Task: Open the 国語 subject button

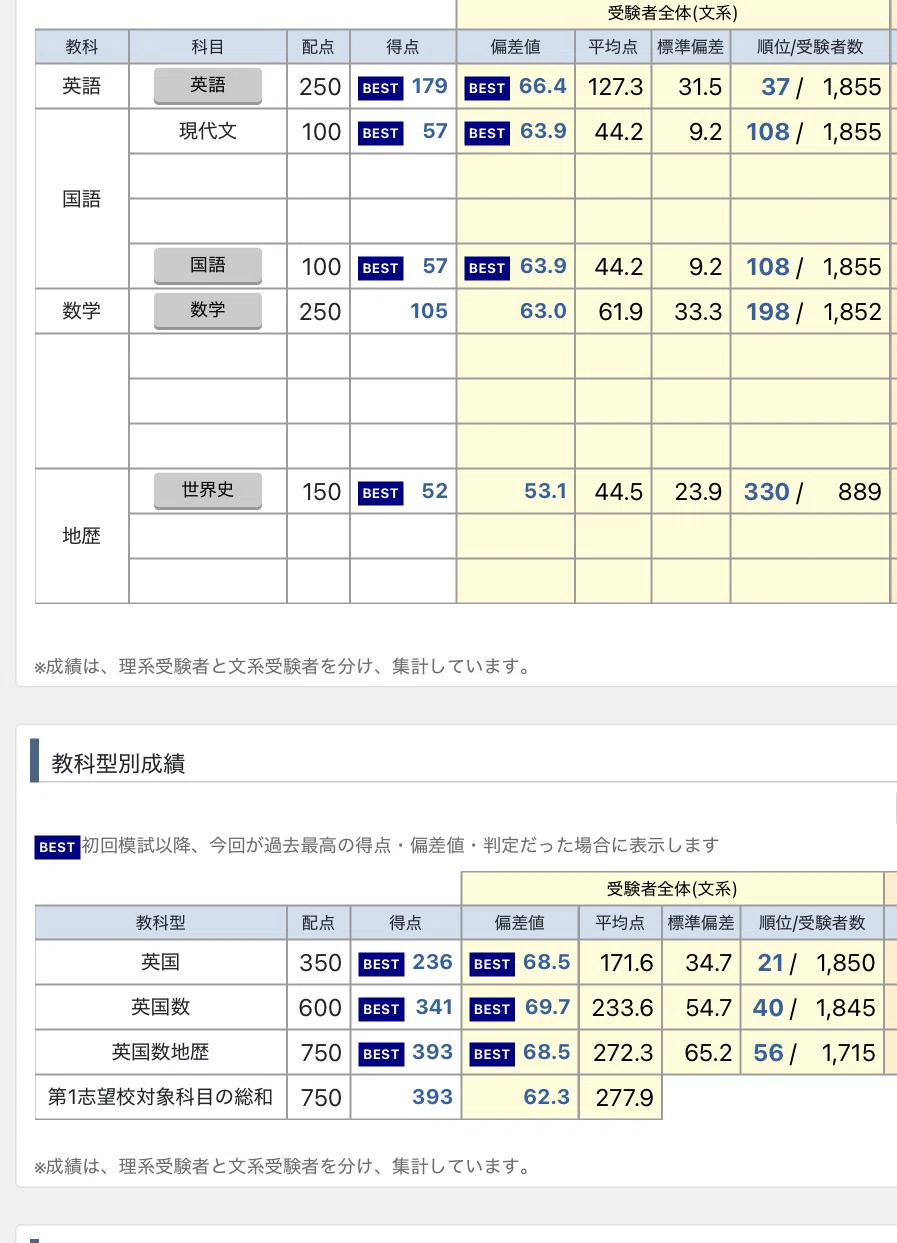Action: pyautogui.click(x=208, y=265)
